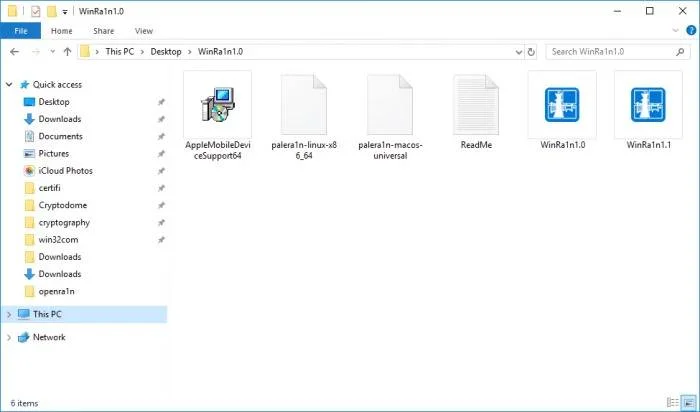Refresh the current folder view
The image size is (700, 412).
pyautogui.click(x=531, y=52)
